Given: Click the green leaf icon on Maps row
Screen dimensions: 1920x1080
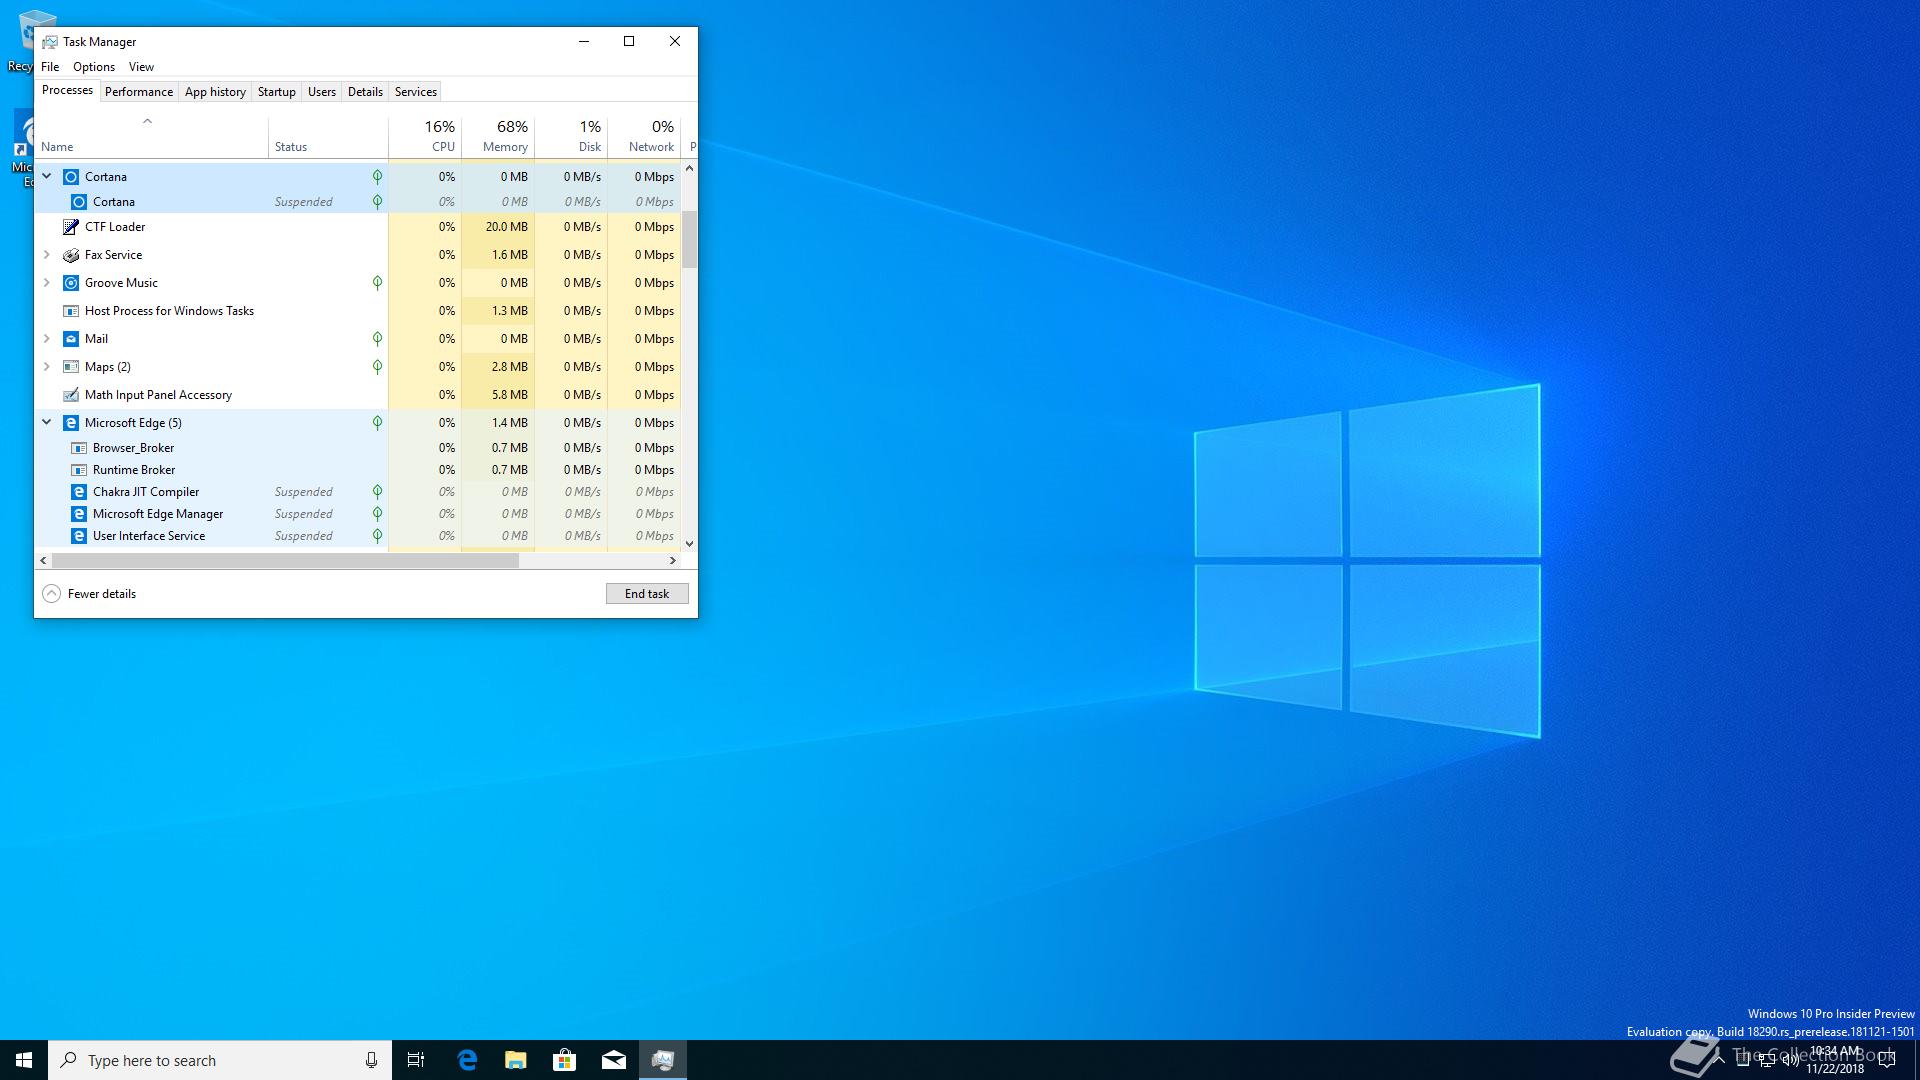Looking at the screenshot, I should [377, 367].
